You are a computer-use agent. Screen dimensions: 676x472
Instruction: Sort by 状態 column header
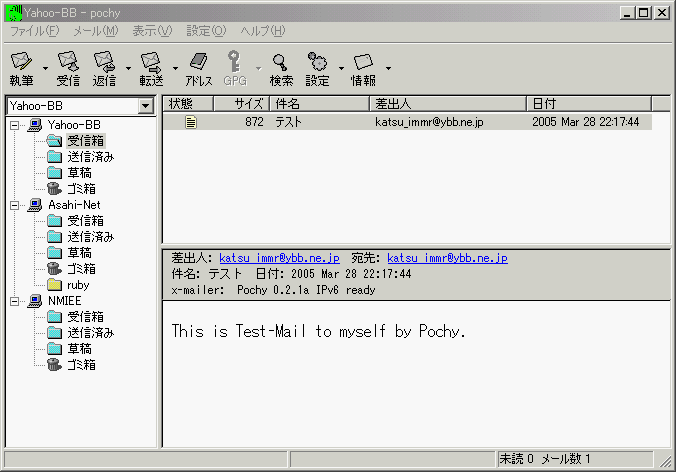pos(188,104)
